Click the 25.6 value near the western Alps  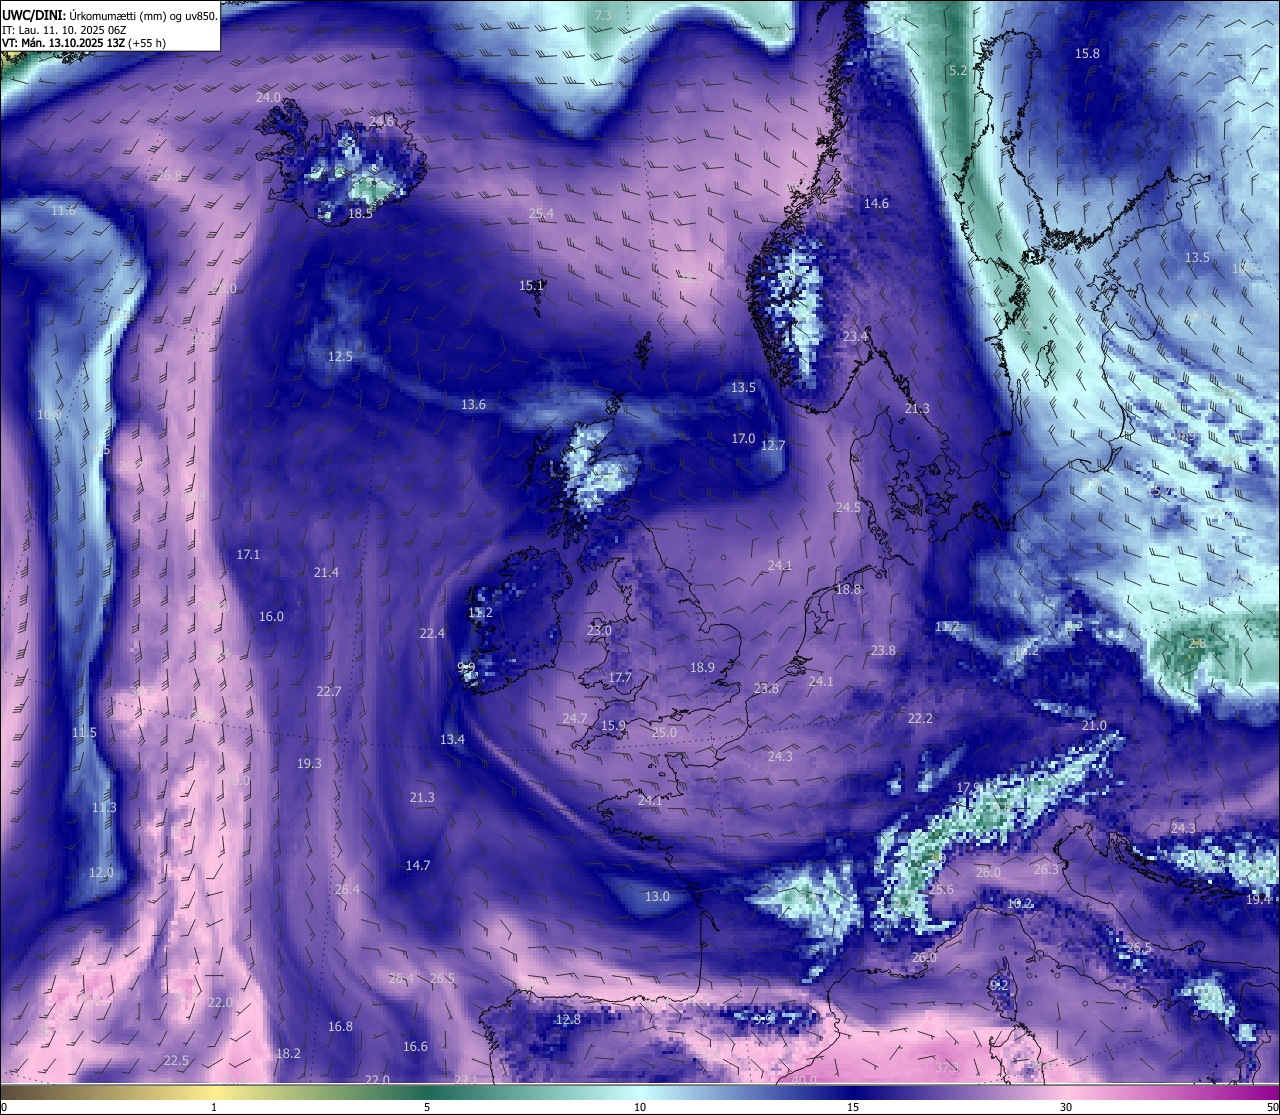941,889
